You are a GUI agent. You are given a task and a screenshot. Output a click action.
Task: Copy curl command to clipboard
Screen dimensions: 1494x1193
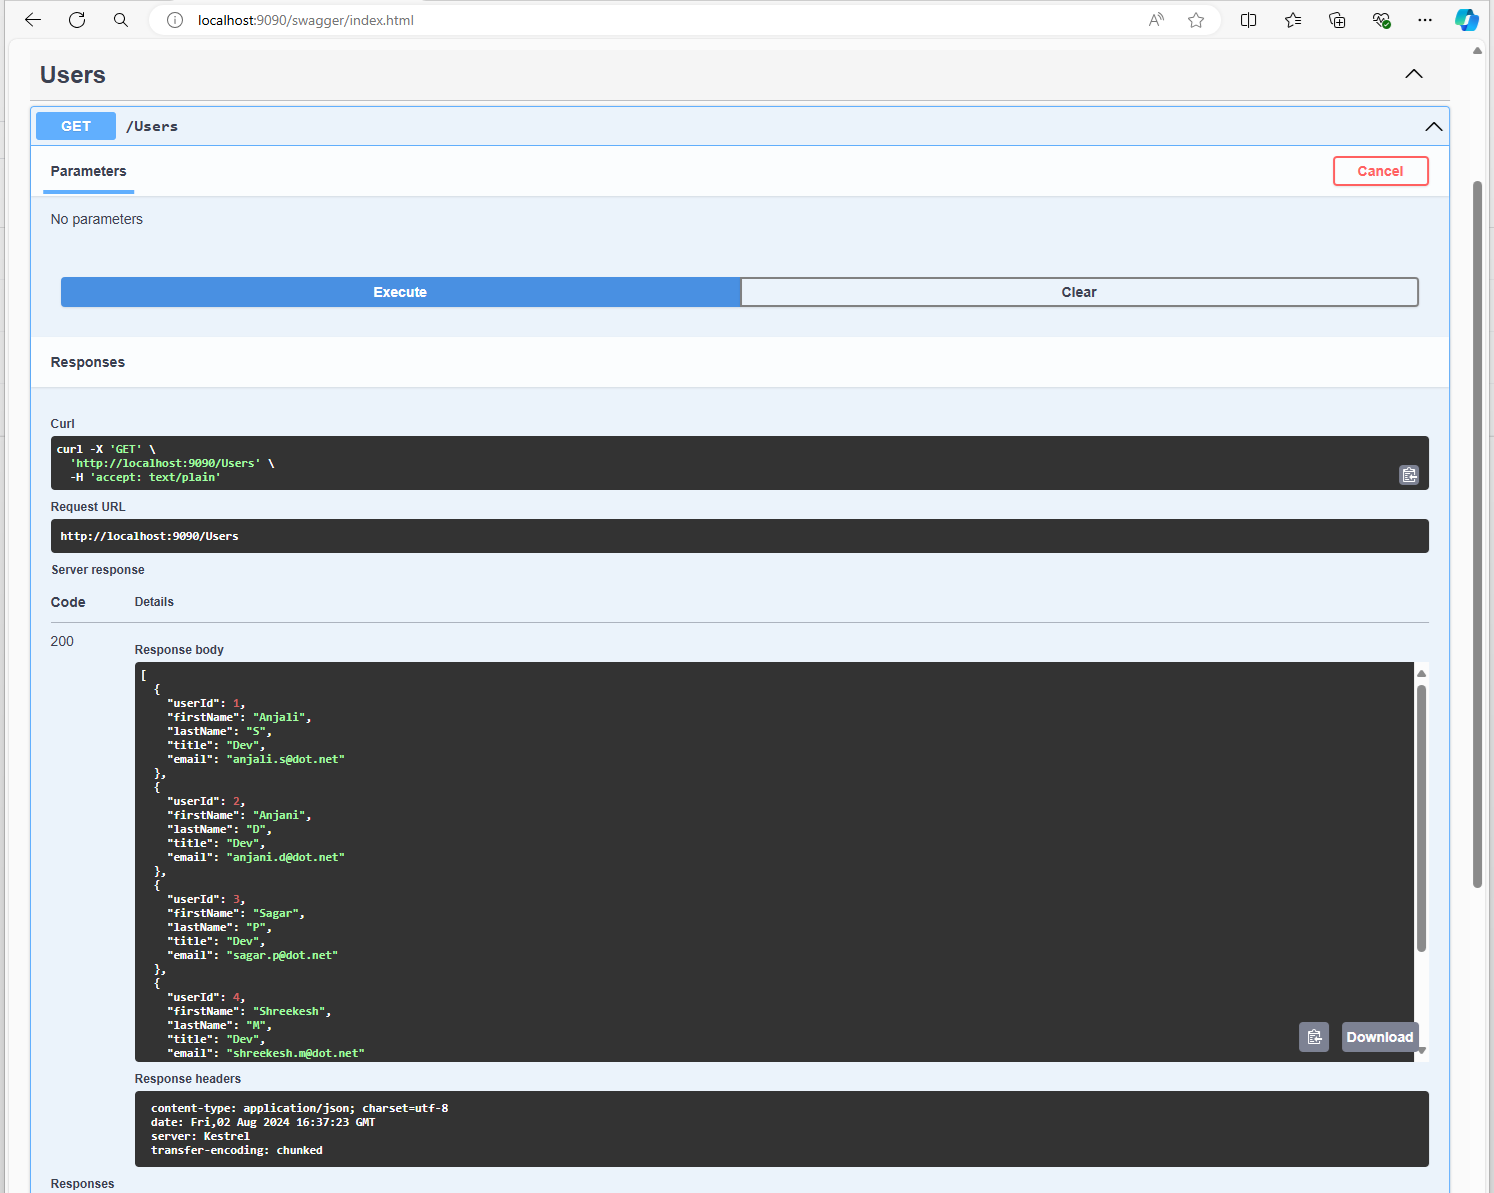tap(1409, 475)
